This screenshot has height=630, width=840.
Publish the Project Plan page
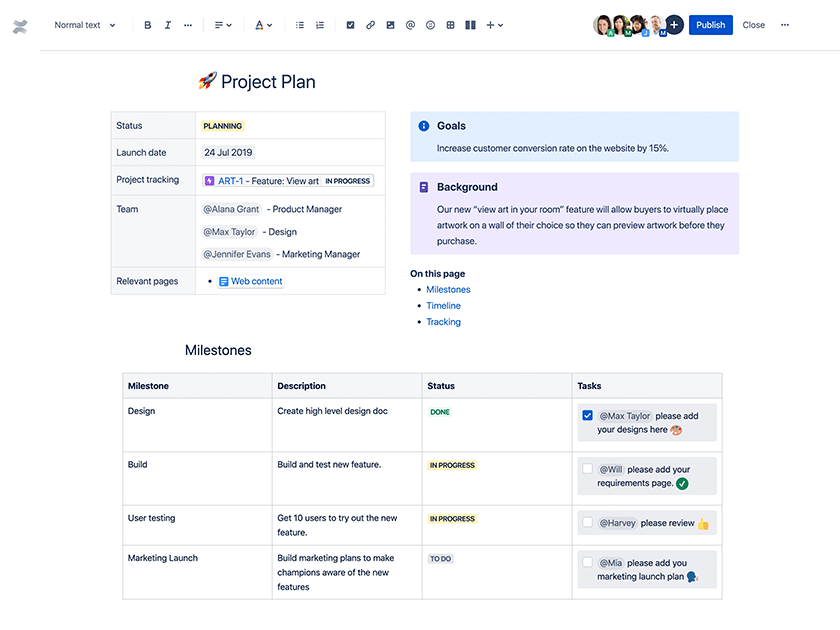point(710,25)
